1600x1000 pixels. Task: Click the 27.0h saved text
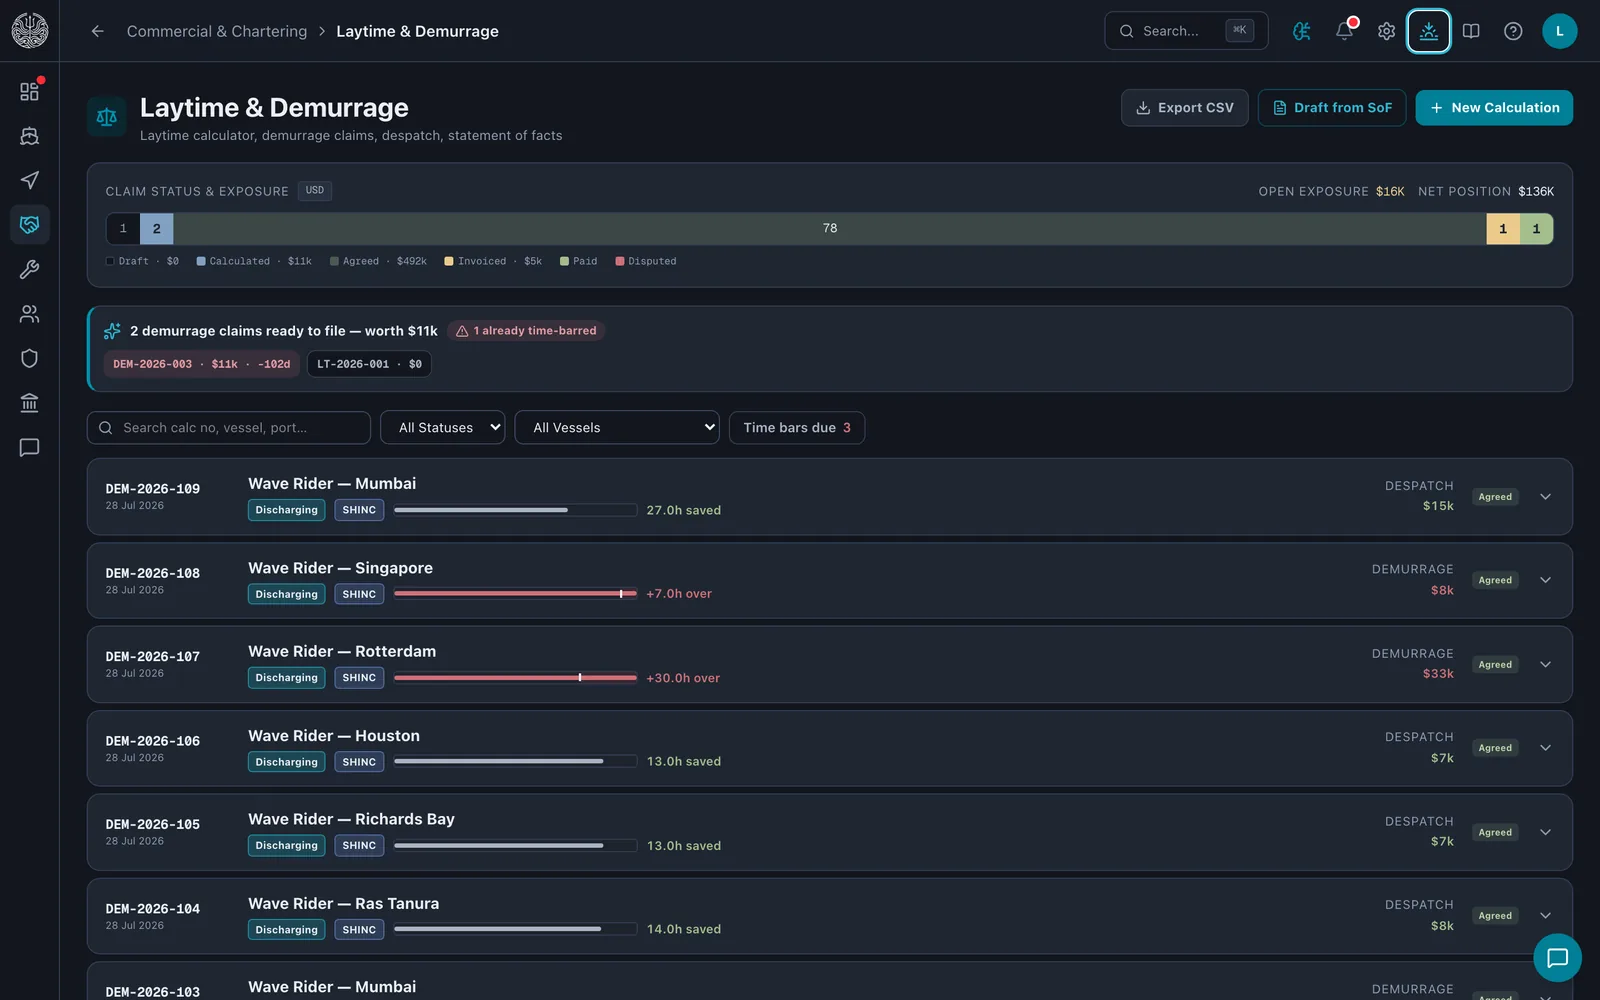pos(684,510)
